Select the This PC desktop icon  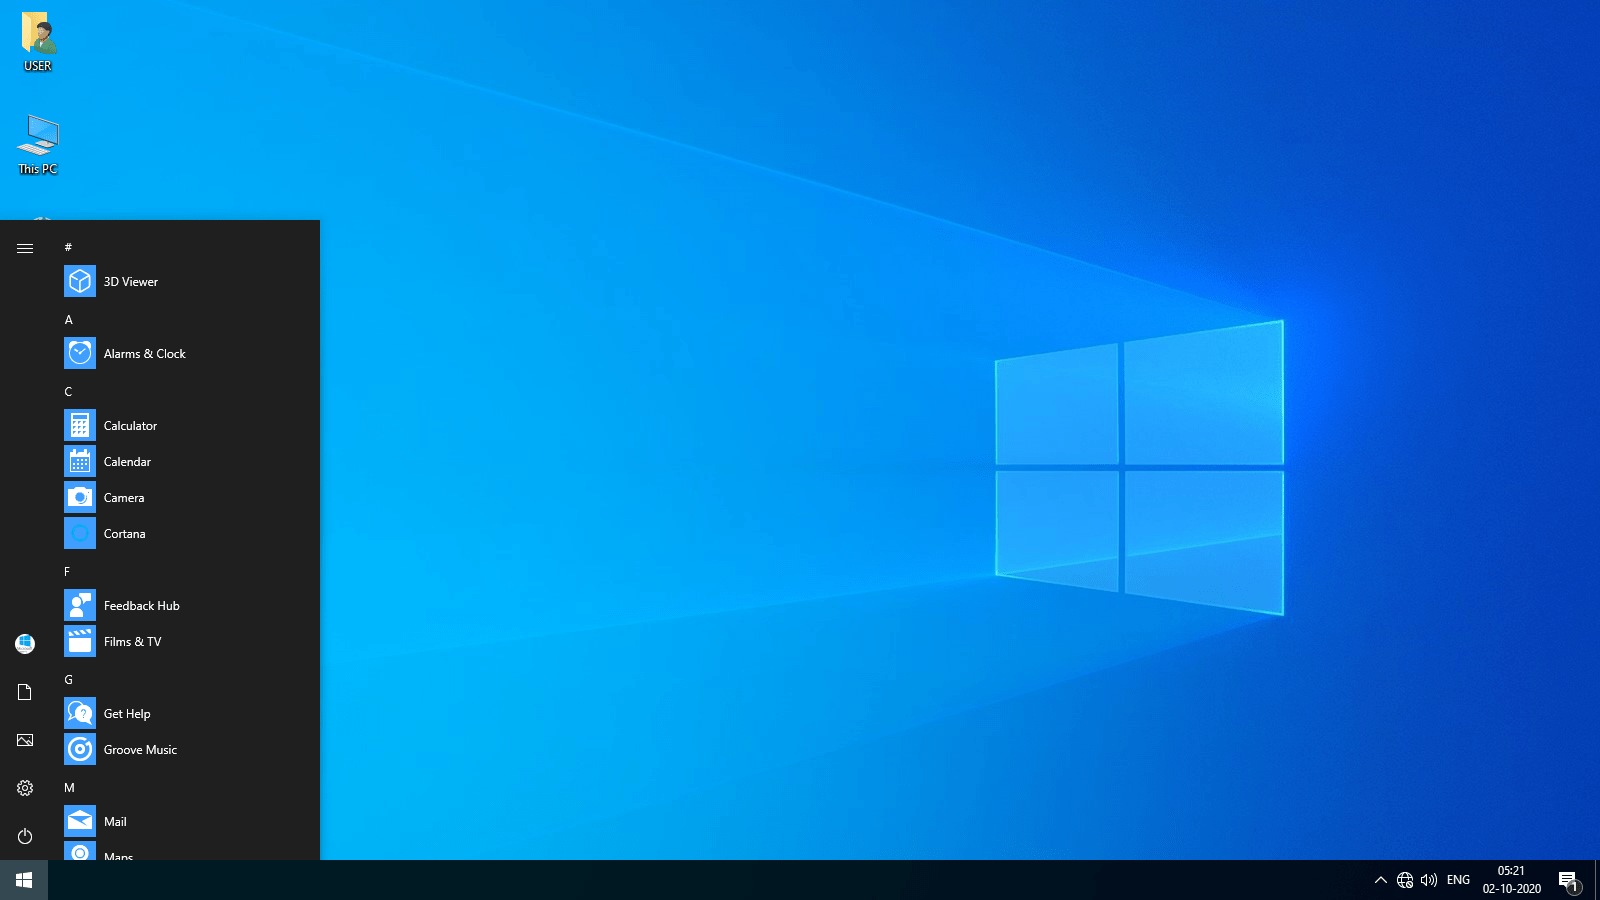[x=38, y=145]
